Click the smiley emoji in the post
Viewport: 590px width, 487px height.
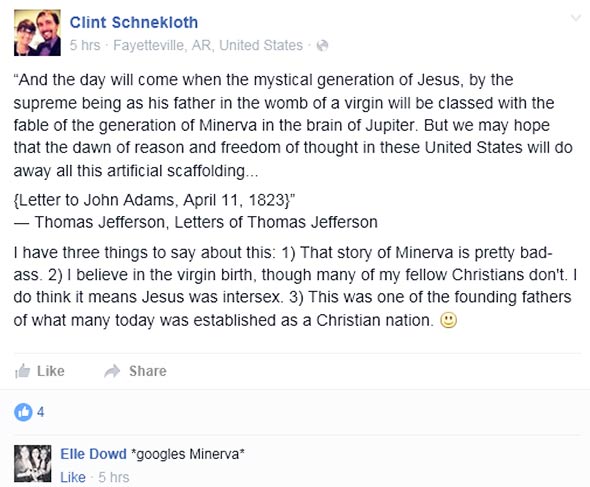(x=449, y=320)
